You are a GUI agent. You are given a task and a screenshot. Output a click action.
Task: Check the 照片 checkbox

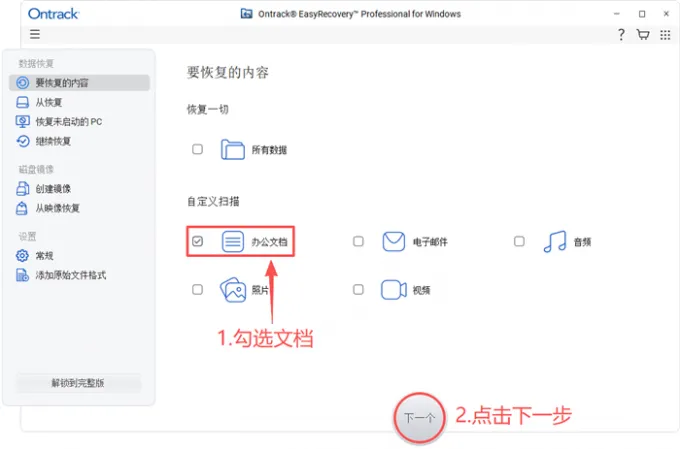point(197,289)
